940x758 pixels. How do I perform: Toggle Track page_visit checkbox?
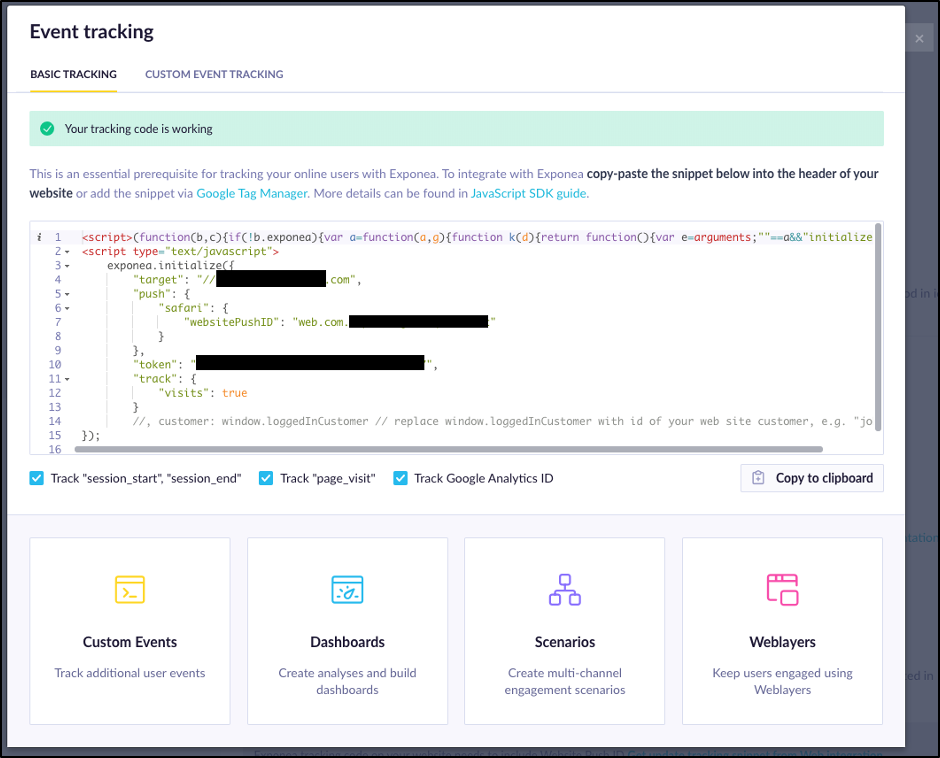tap(266, 478)
